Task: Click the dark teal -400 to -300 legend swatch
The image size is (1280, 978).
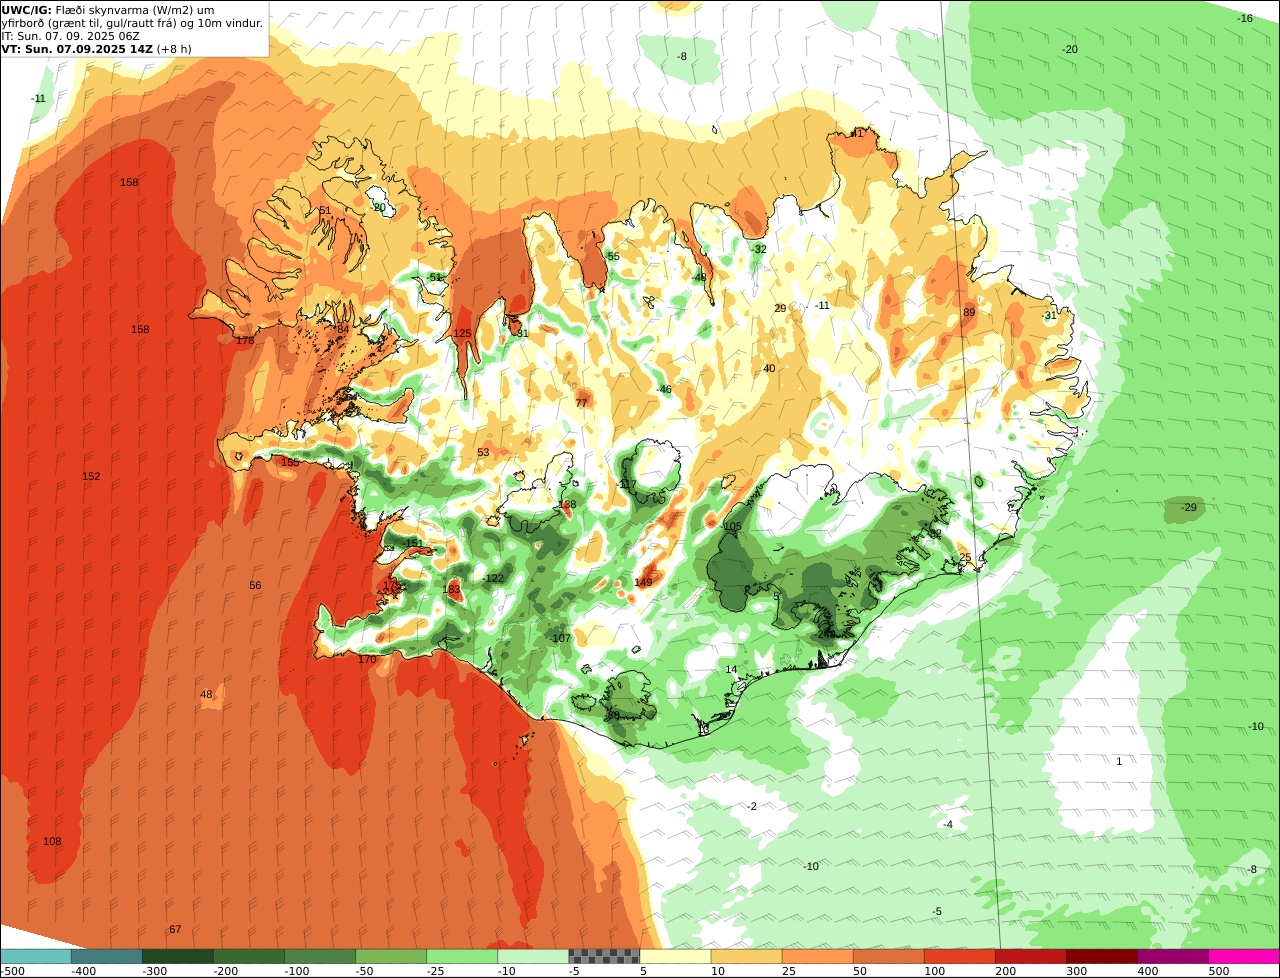Action: pos(106,956)
